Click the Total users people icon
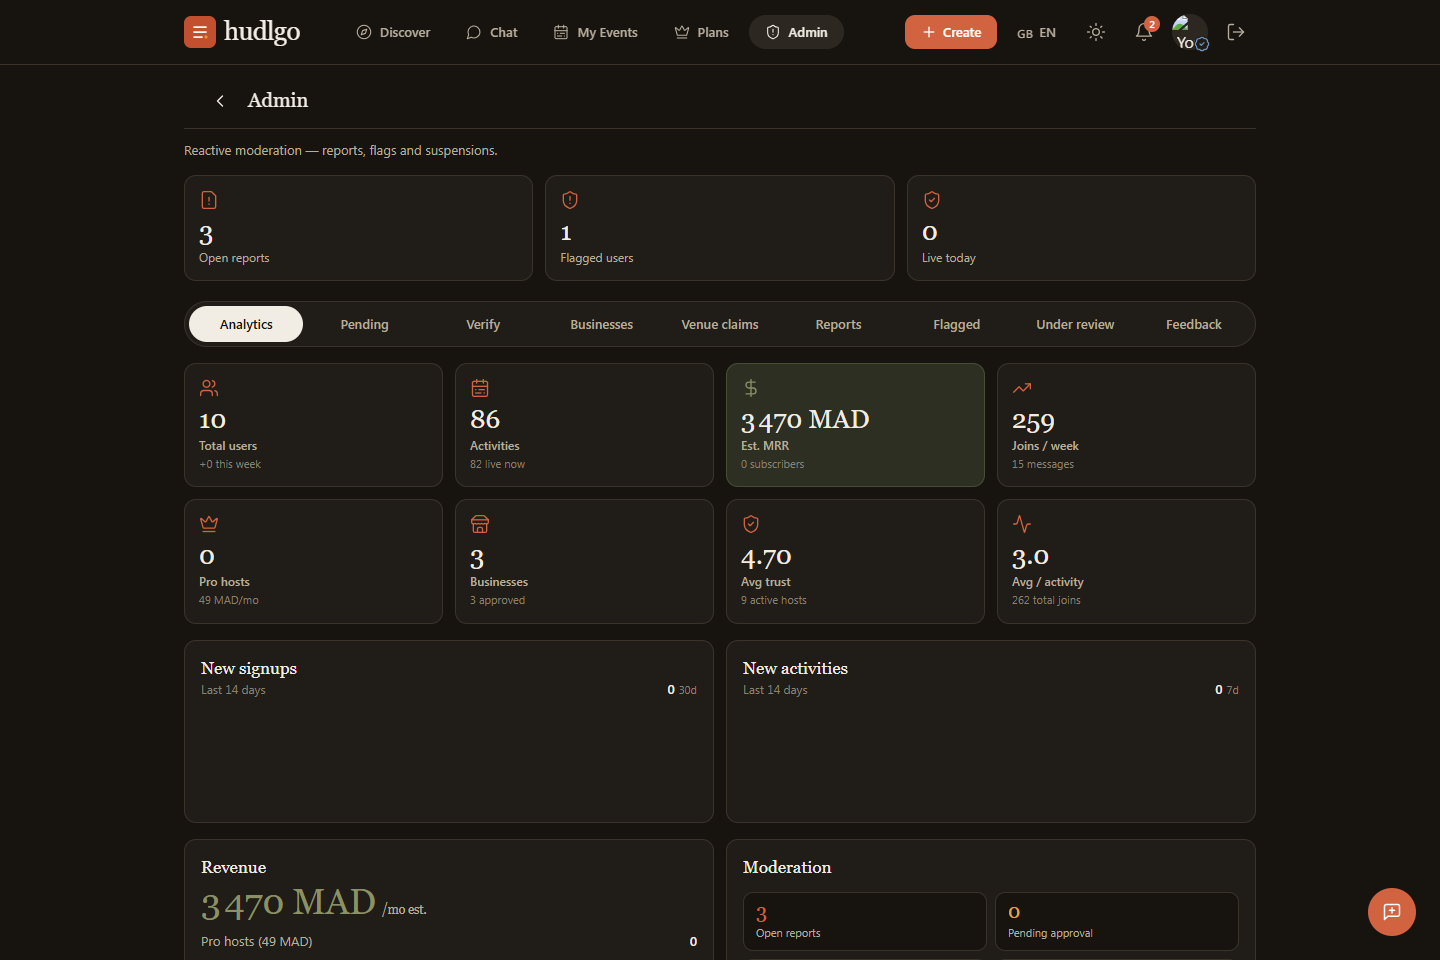 (209, 388)
